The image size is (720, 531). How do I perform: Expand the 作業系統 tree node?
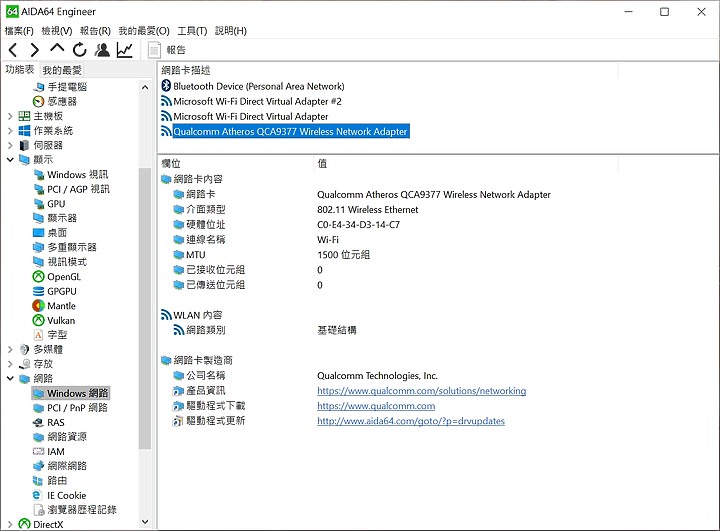coord(10,131)
